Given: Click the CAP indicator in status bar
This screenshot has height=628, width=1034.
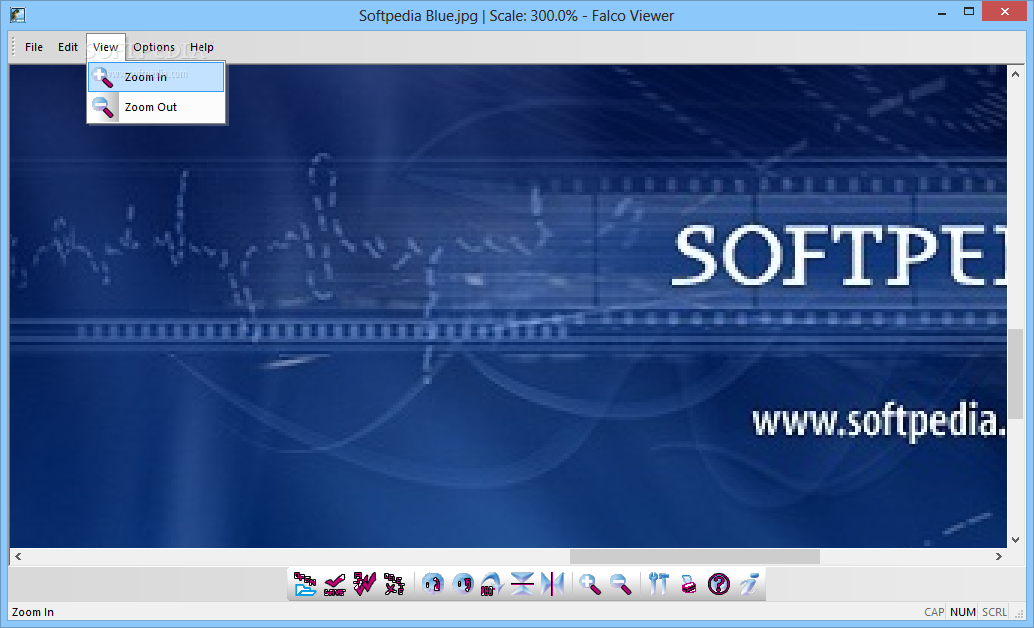Looking at the screenshot, I should [934, 612].
